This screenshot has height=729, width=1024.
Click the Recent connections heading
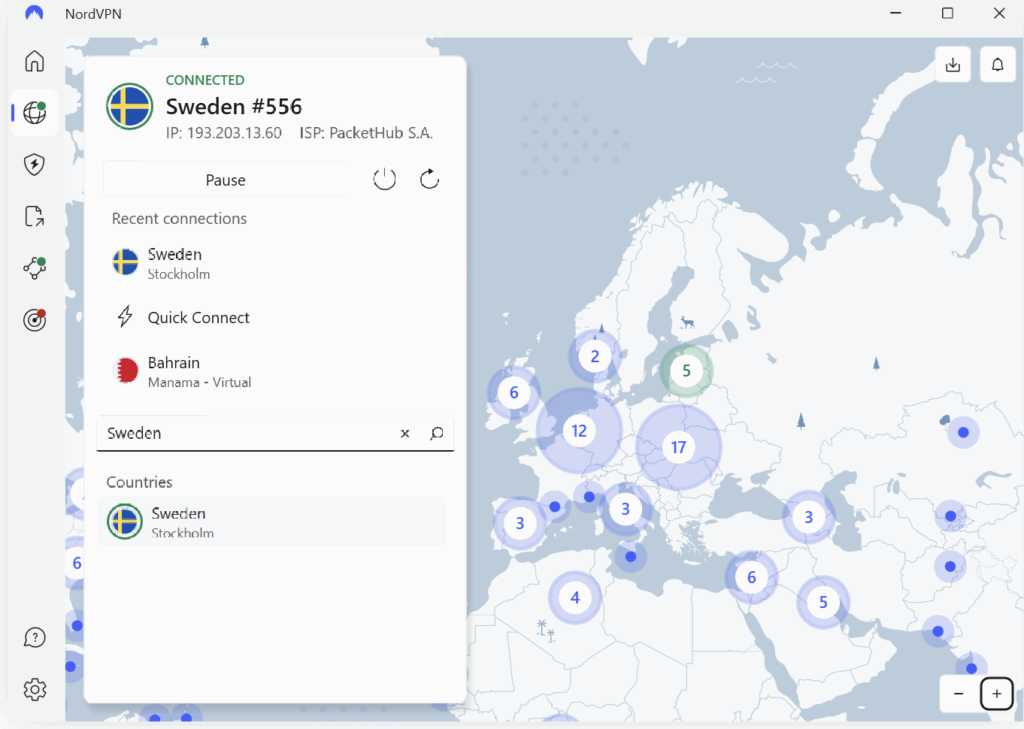tap(179, 219)
